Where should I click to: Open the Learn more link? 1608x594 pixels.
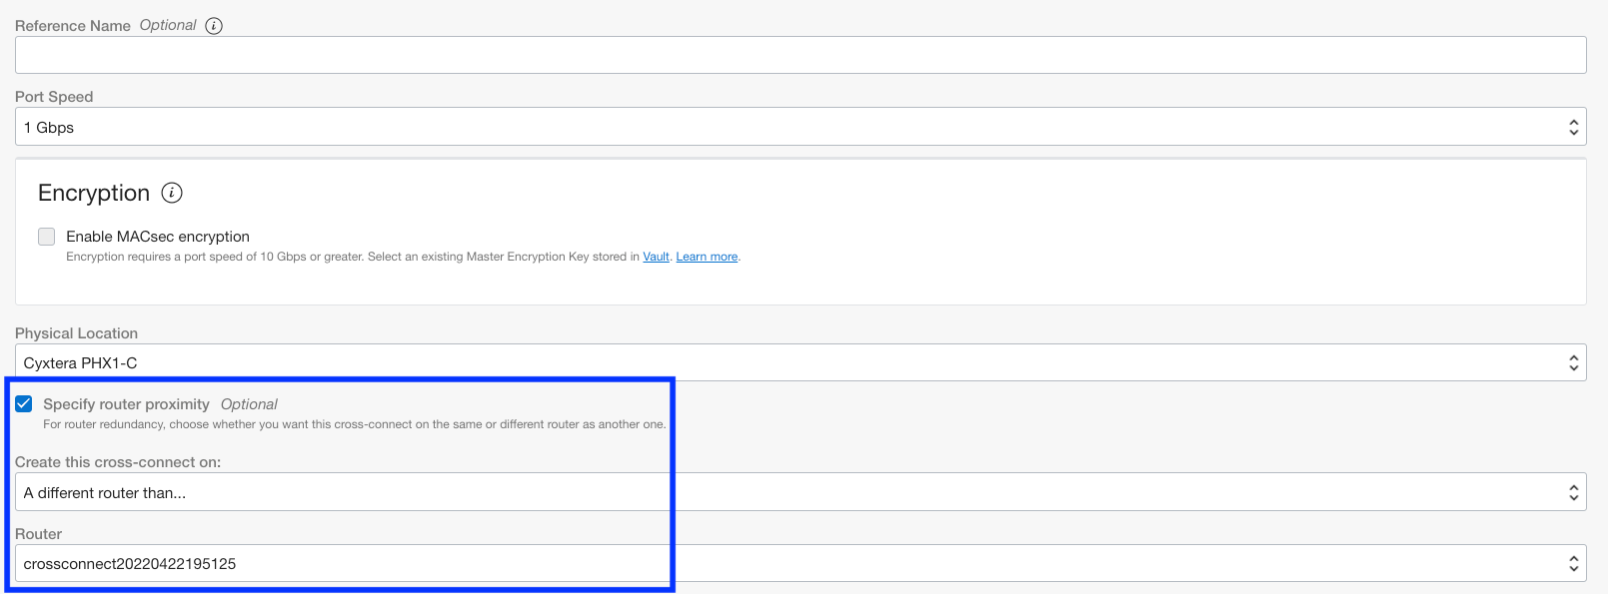[x=707, y=257]
